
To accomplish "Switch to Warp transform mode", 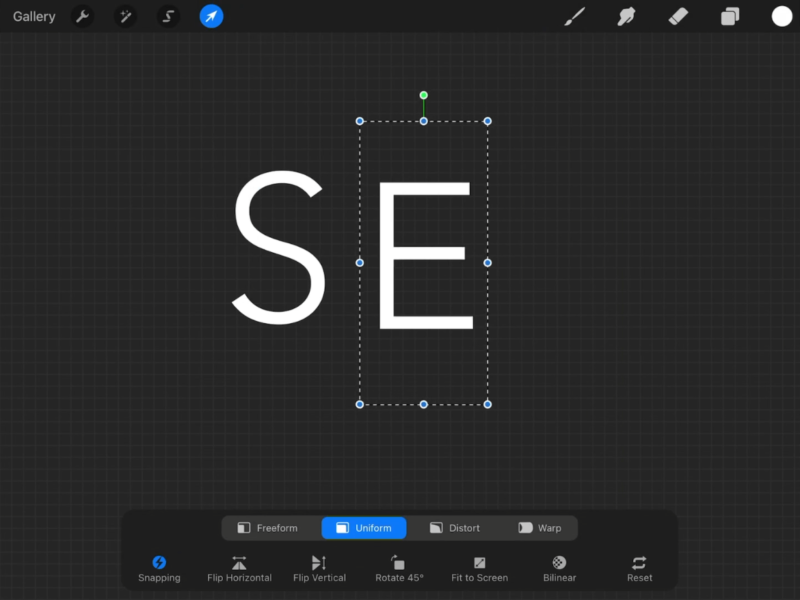I will 540,527.
